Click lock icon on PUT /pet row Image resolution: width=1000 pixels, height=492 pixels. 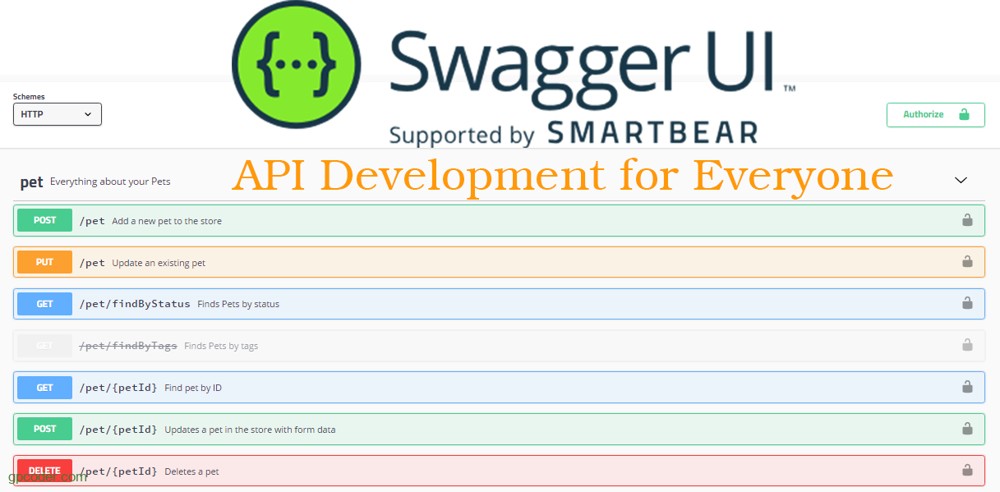(x=967, y=262)
